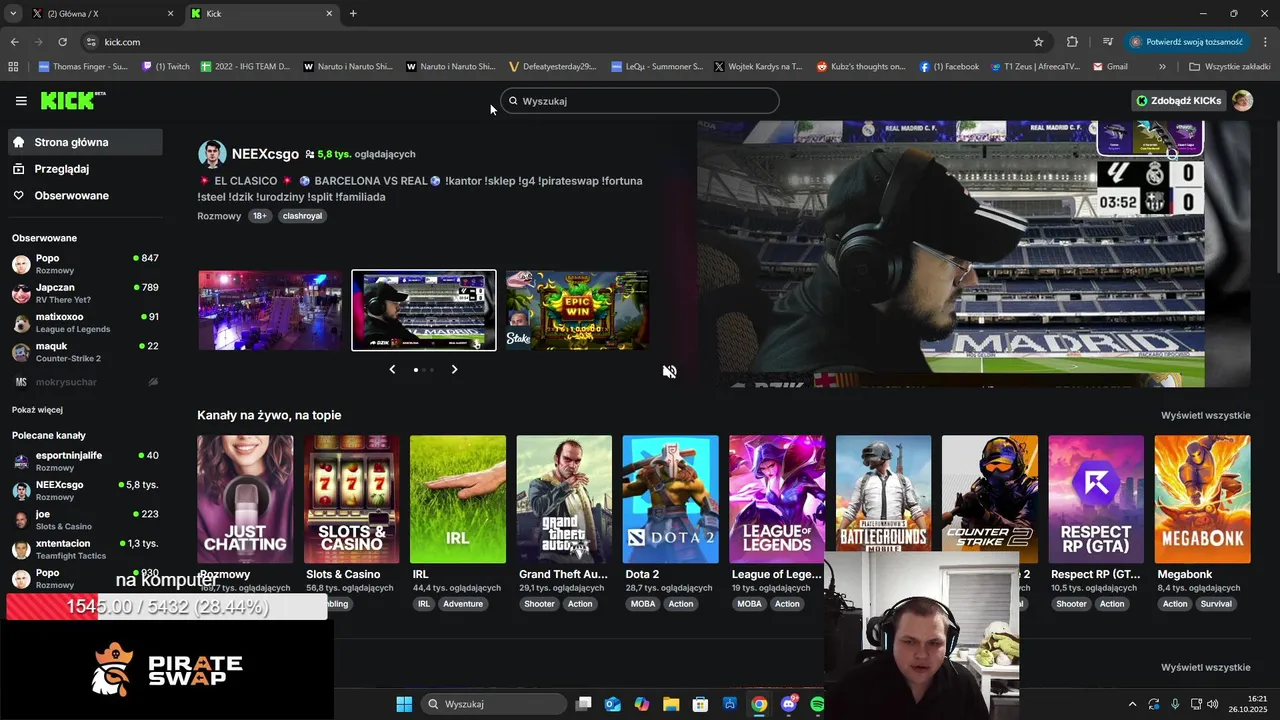Open matixoxoo in followed channels list
Viewport: 1280px width, 720px height.
(85, 322)
